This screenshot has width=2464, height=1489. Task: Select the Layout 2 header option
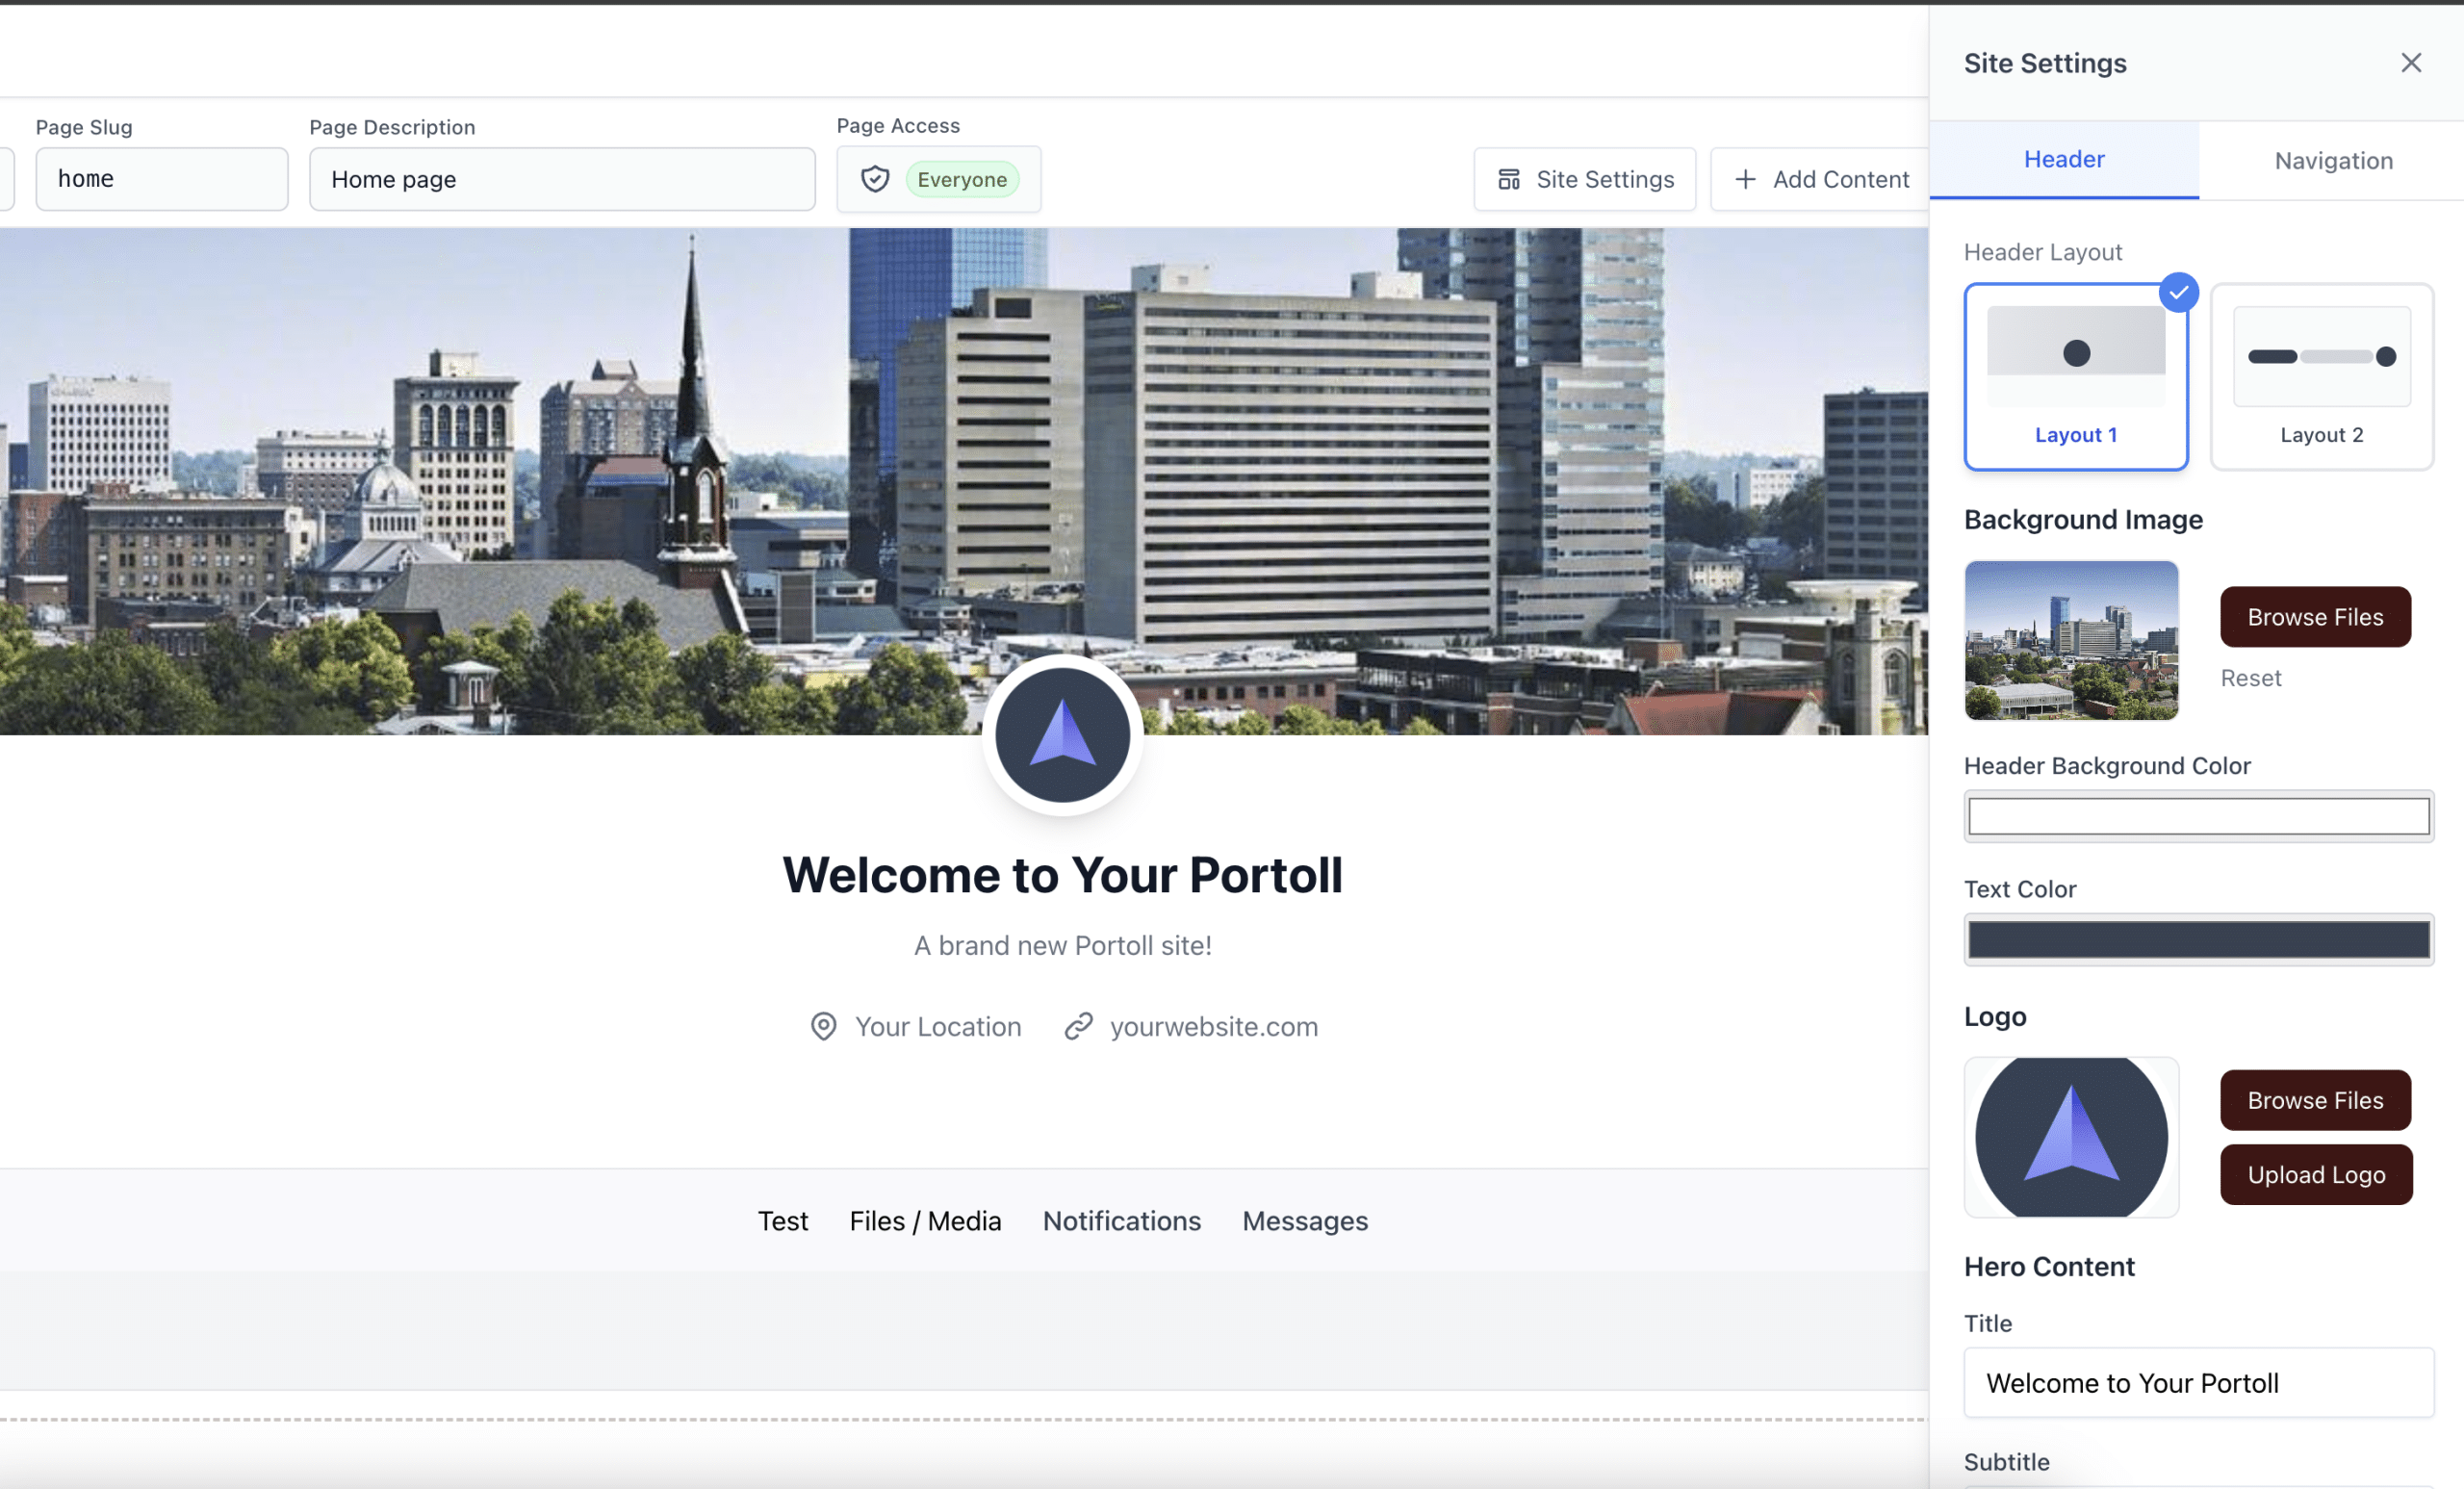coord(2321,376)
